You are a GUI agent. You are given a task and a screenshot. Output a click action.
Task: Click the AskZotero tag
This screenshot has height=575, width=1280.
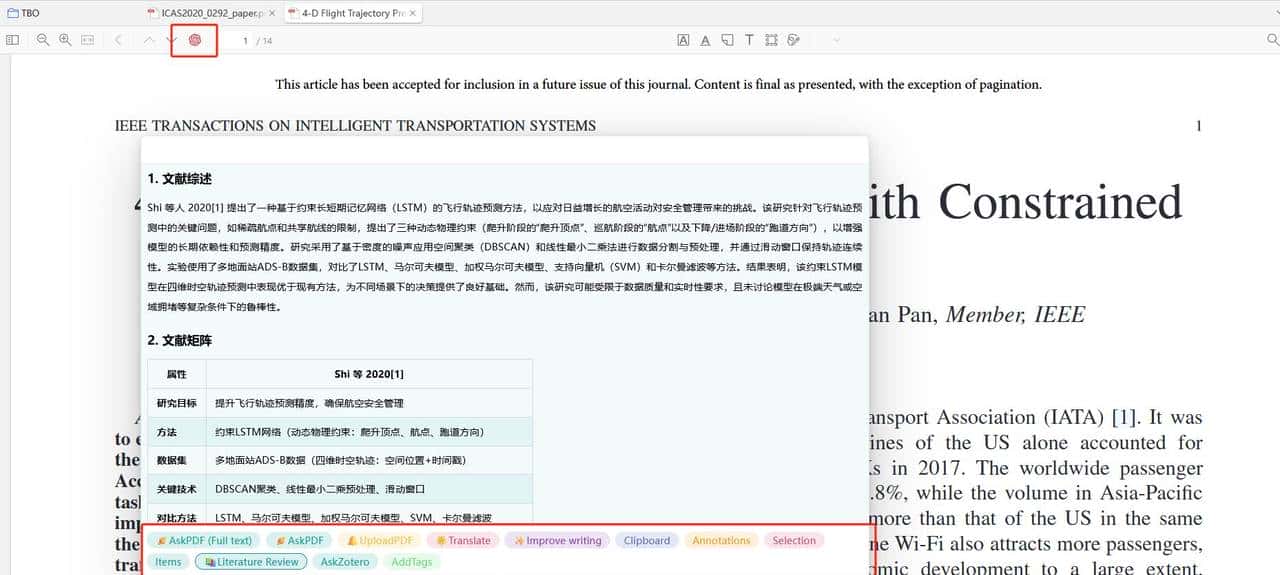tap(345, 562)
